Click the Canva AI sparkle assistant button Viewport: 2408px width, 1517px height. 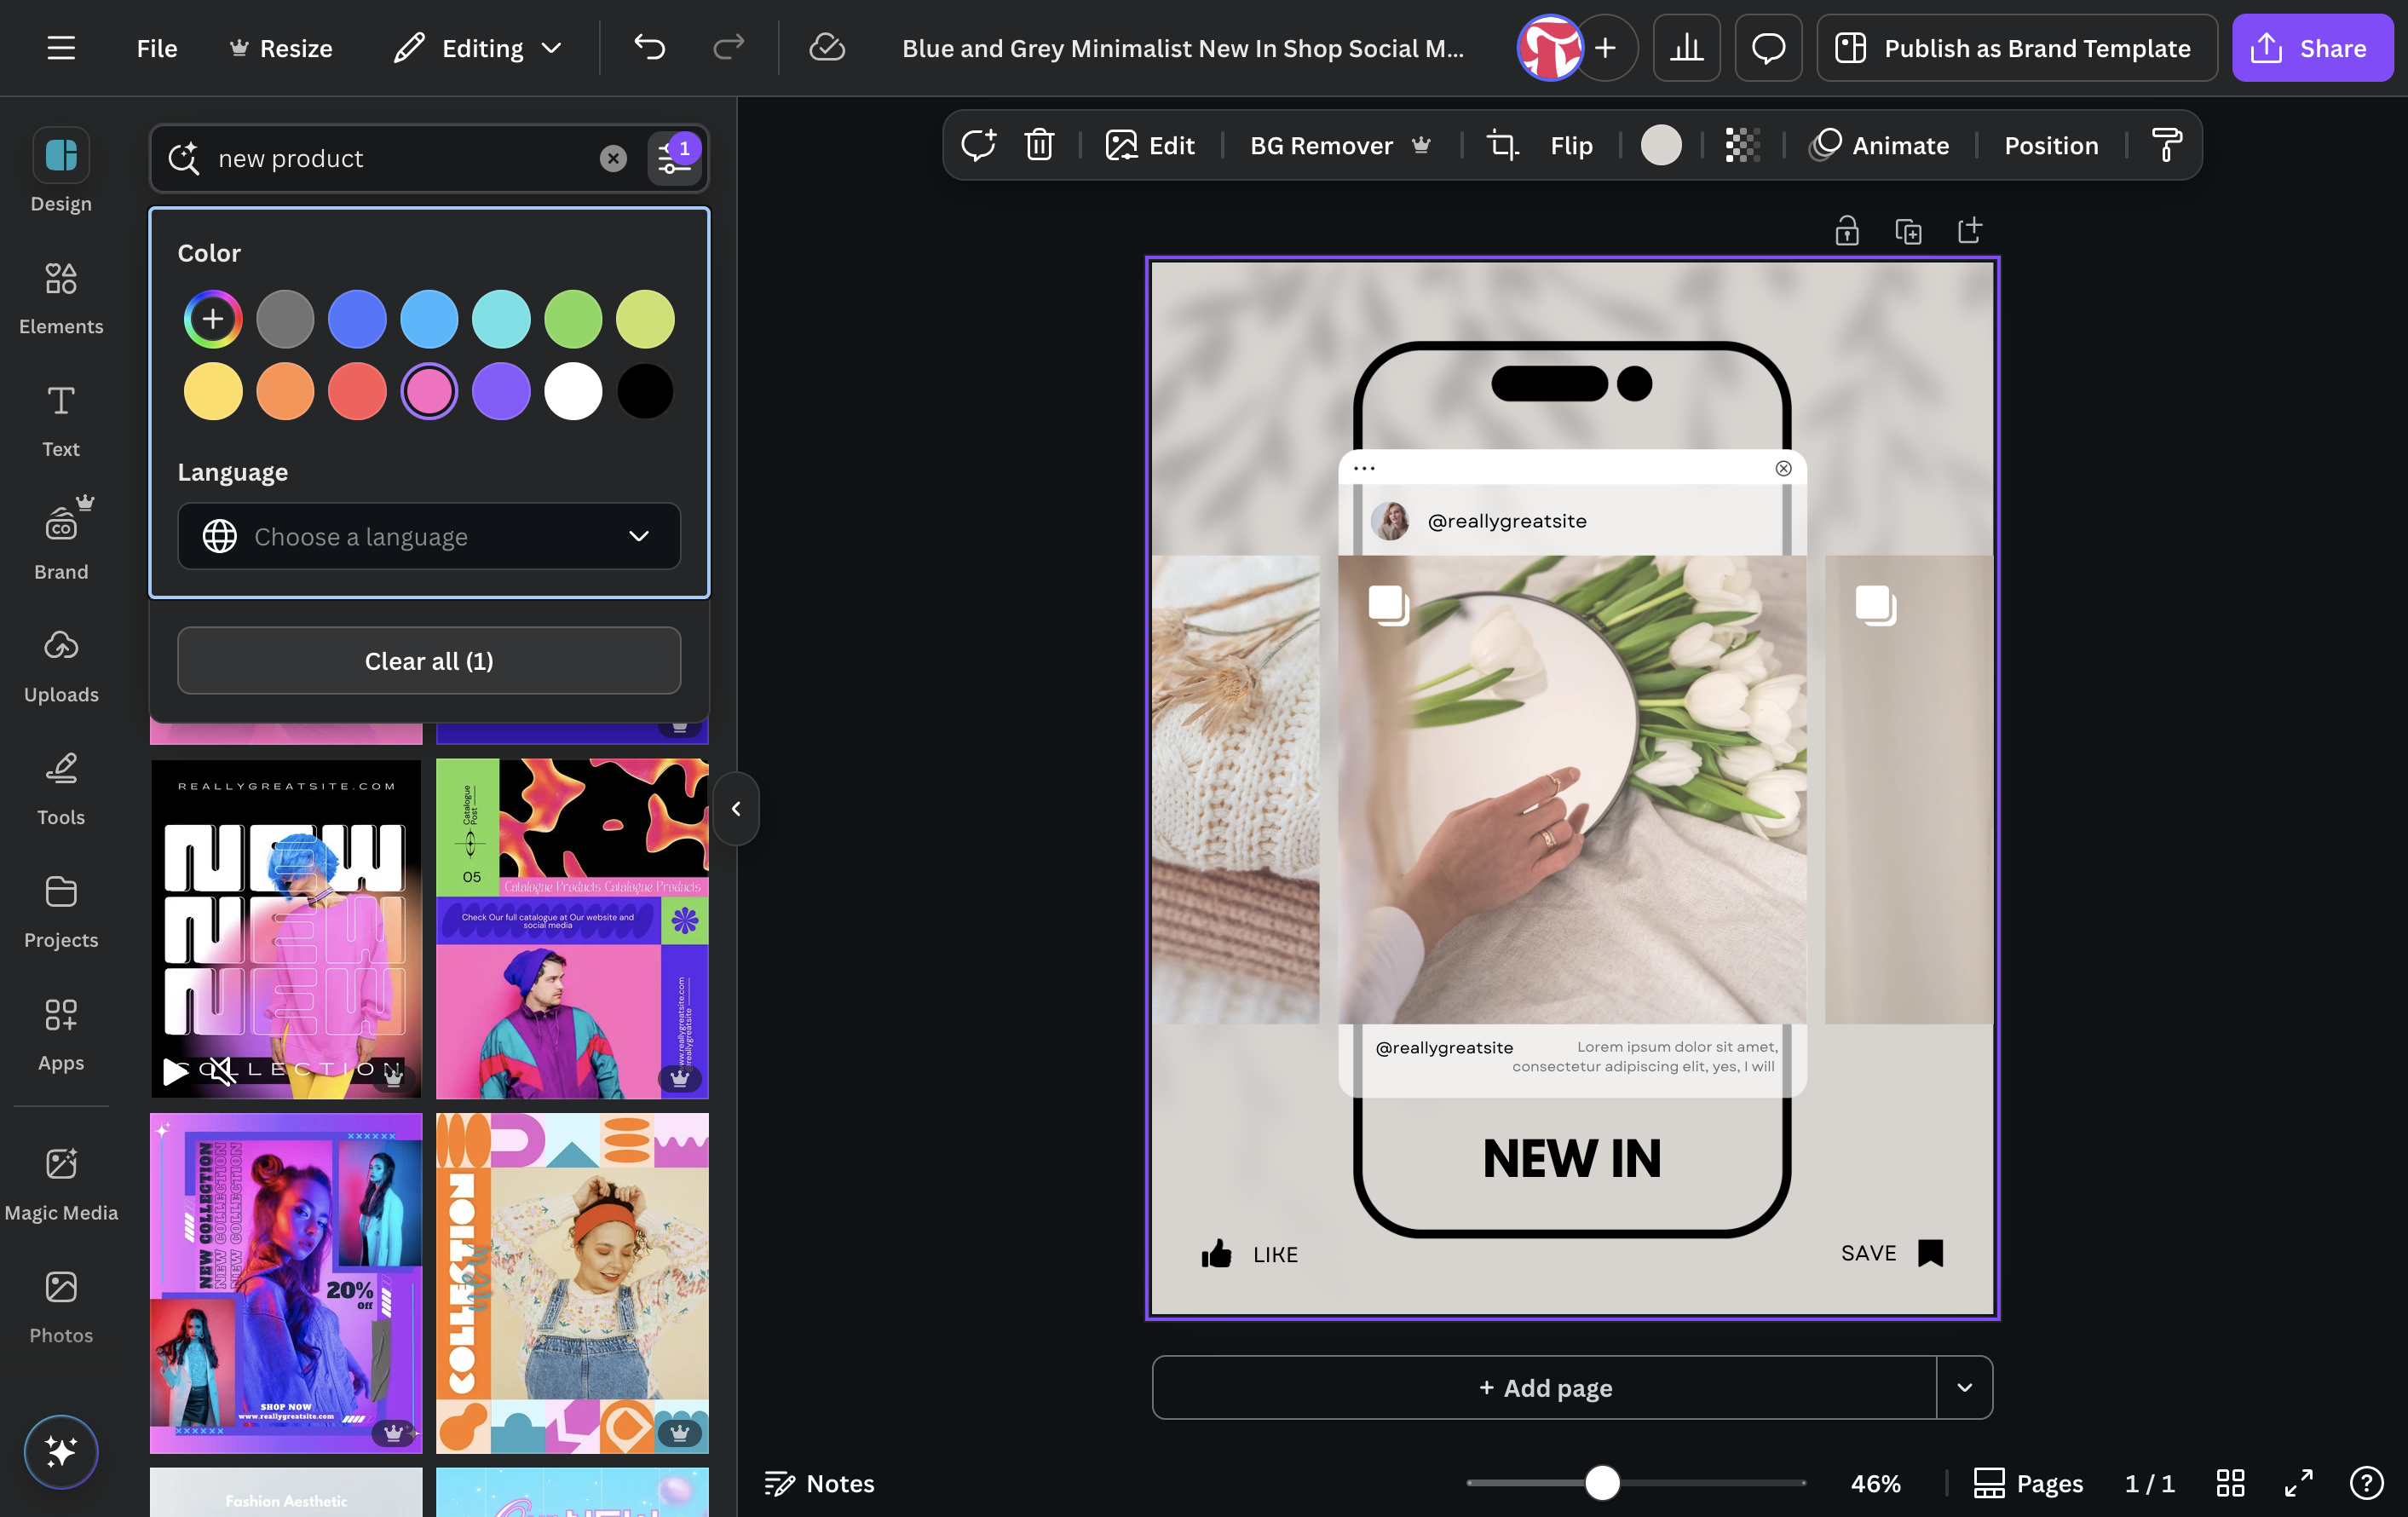(x=61, y=1451)
